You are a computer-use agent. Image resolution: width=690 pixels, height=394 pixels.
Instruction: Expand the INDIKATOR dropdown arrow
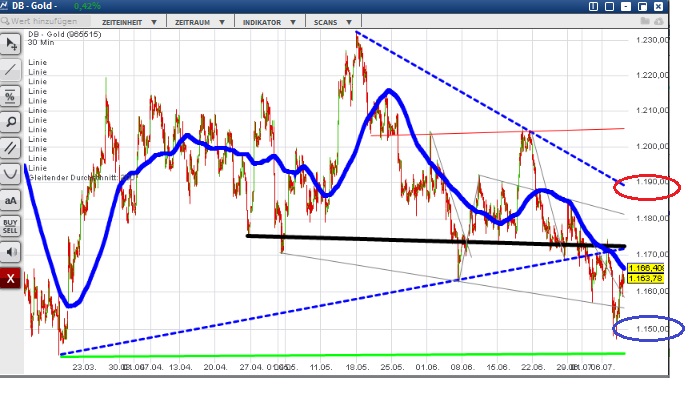293,22
